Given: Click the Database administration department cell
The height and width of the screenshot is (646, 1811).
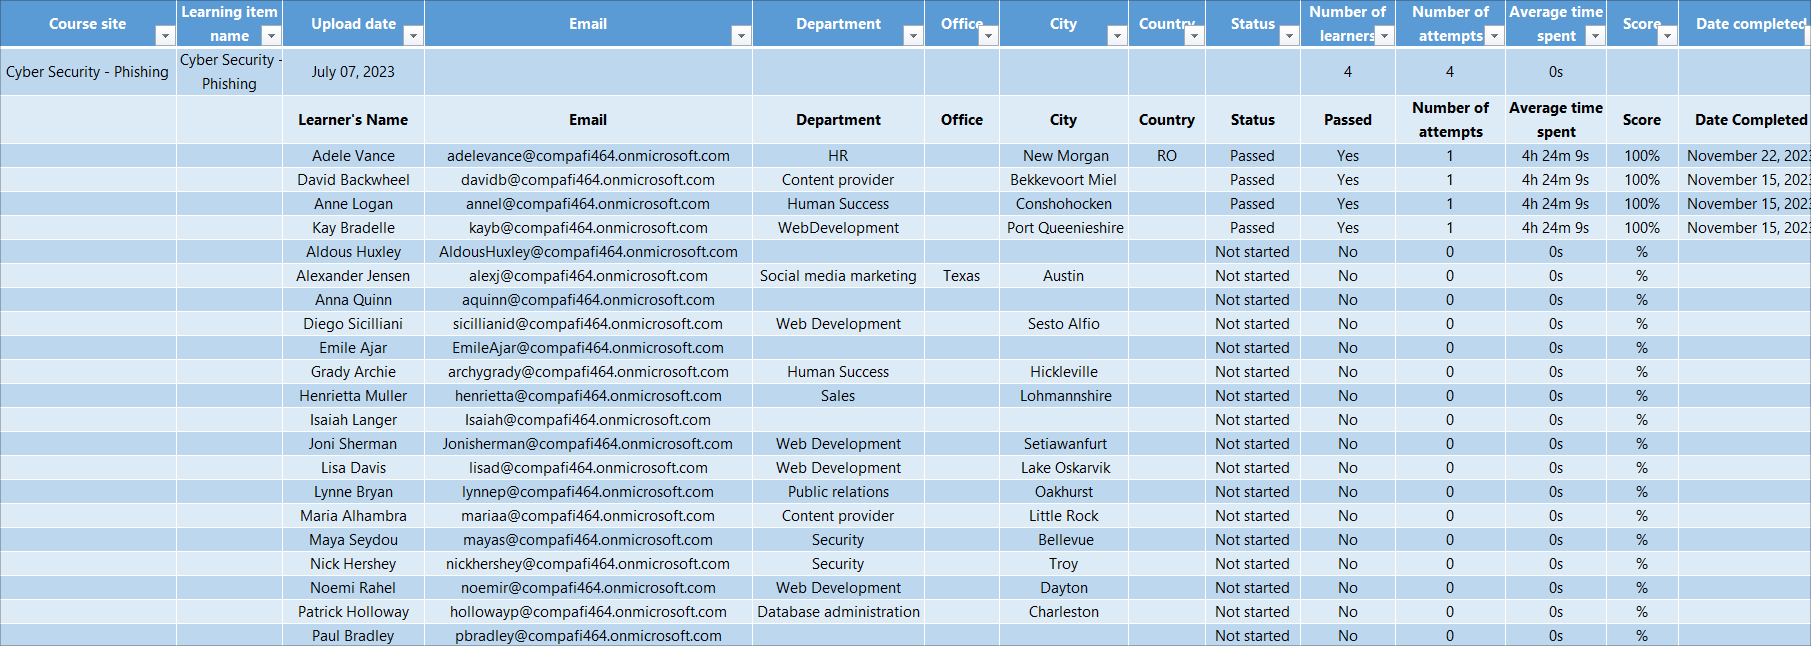Looking at the screenshot, I should point(838,612).
